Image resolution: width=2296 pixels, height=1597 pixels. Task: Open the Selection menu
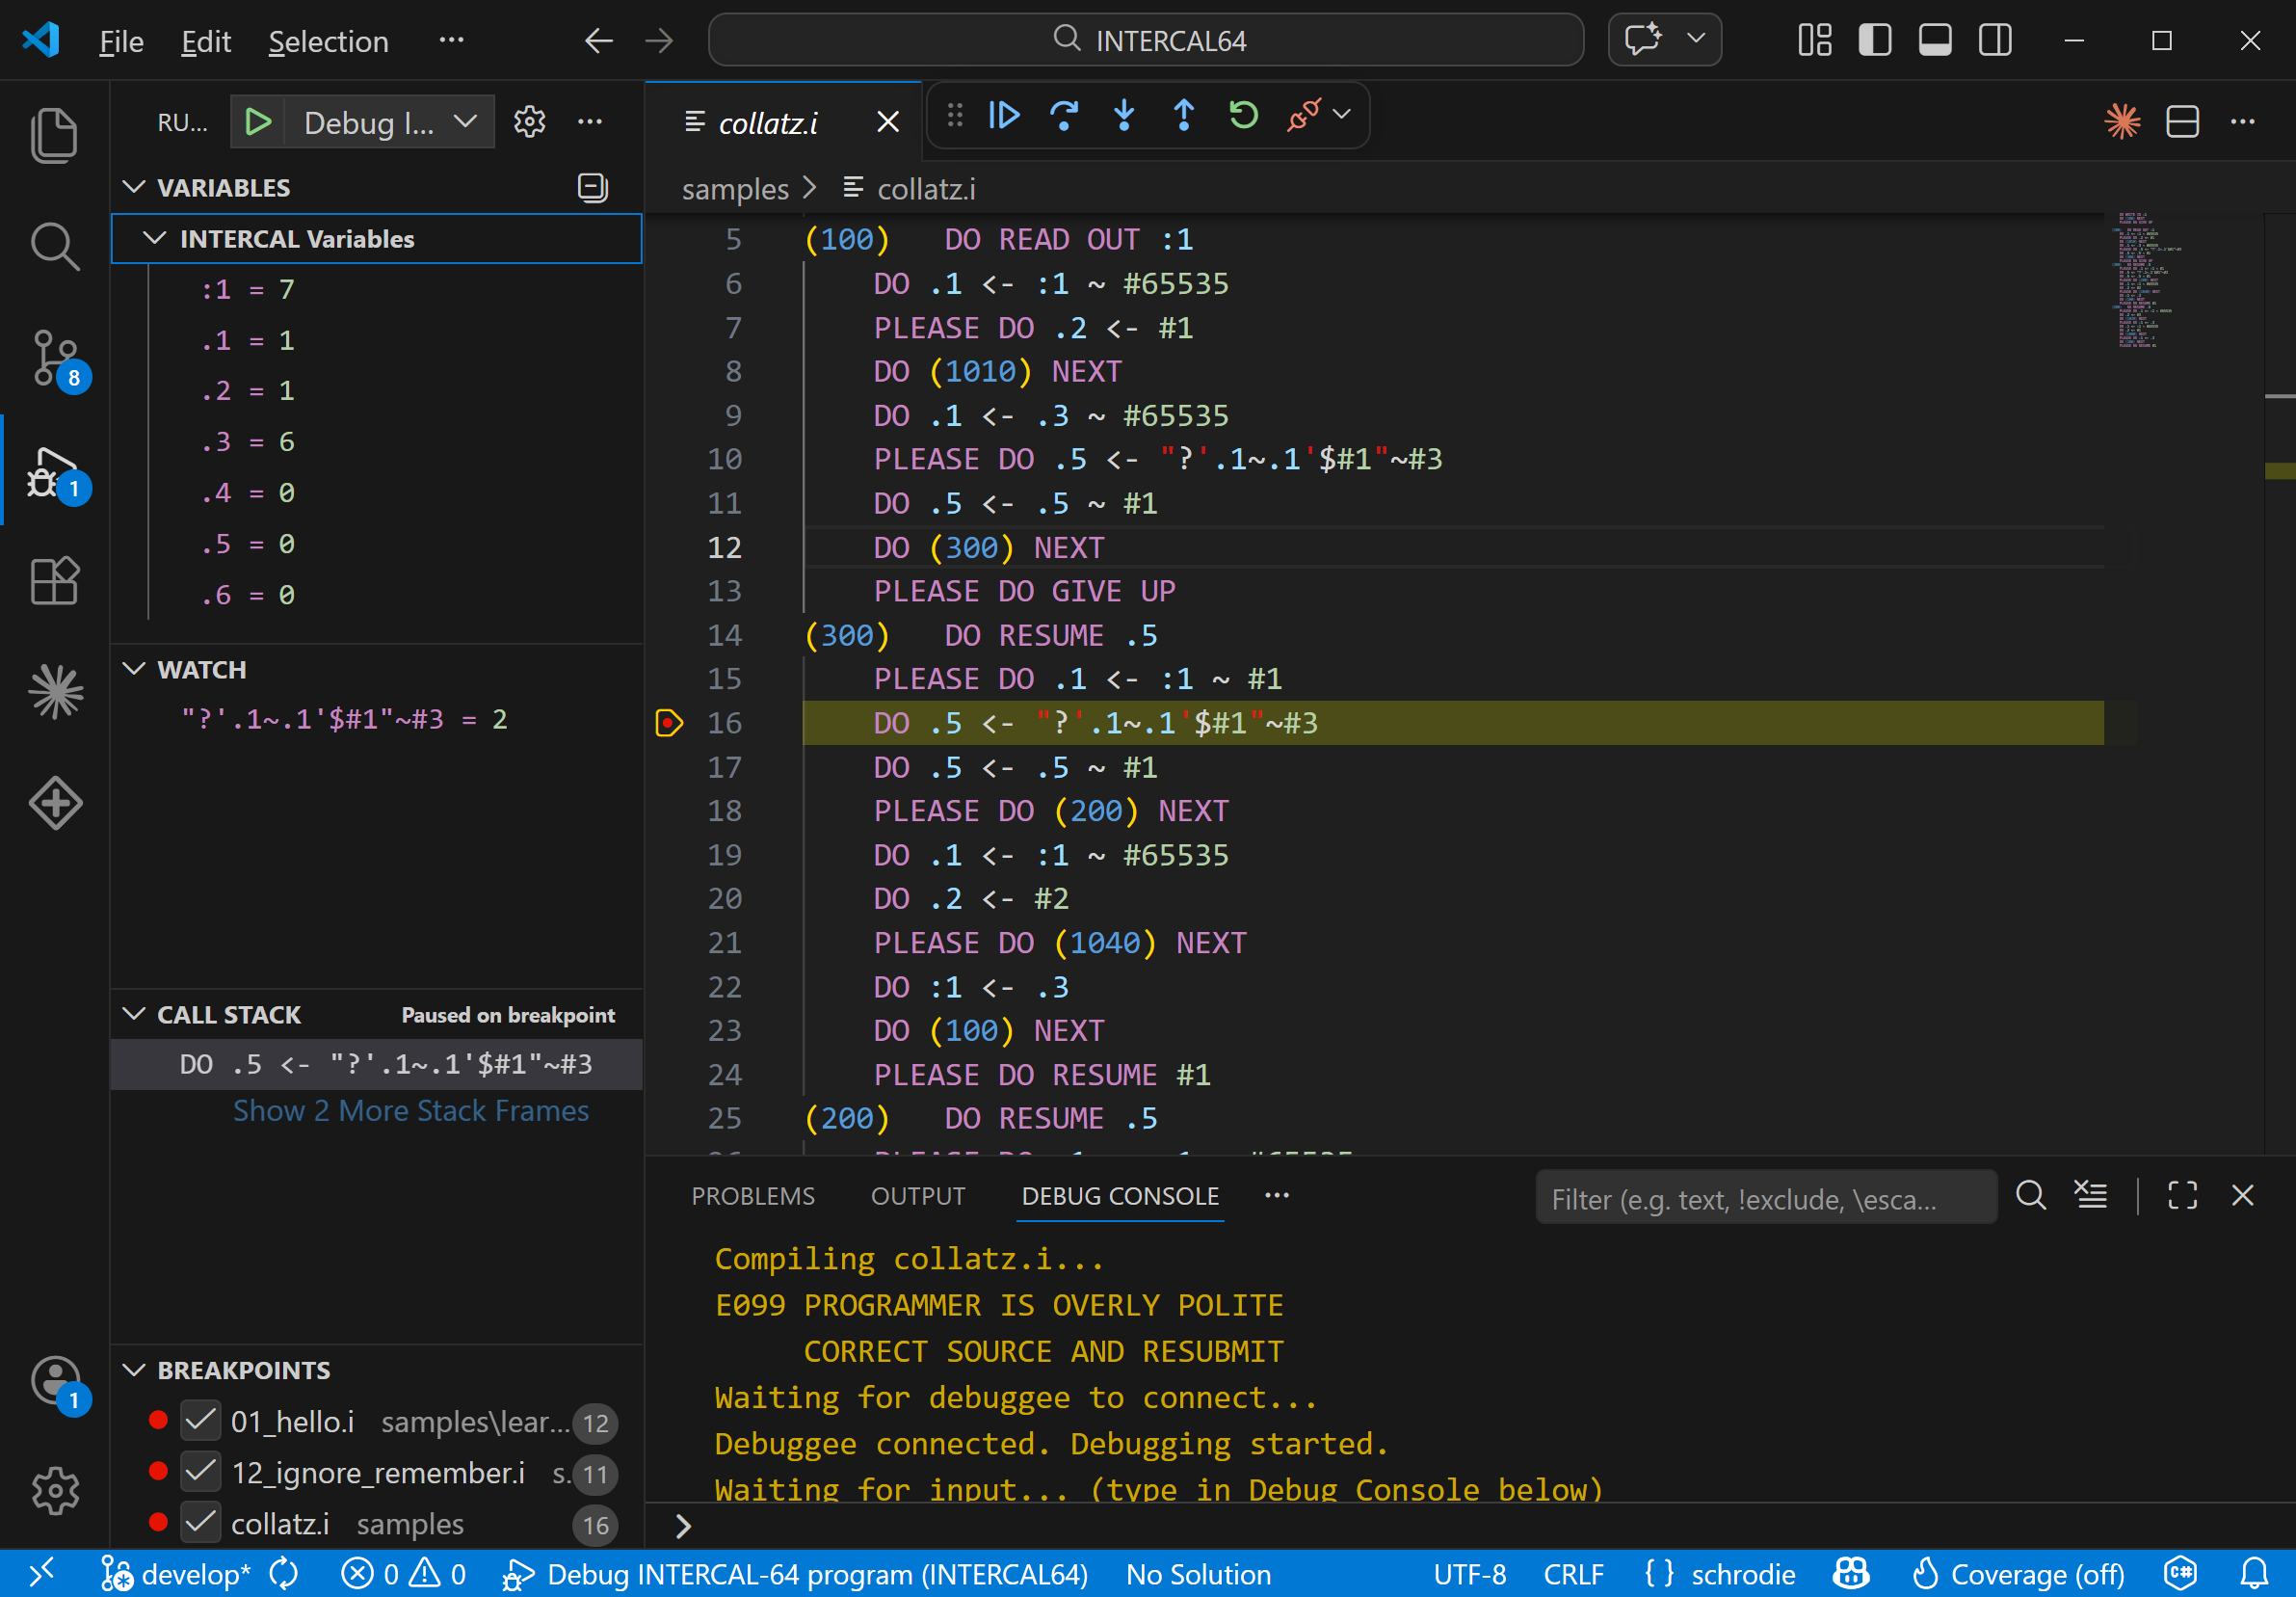[328, 41]
